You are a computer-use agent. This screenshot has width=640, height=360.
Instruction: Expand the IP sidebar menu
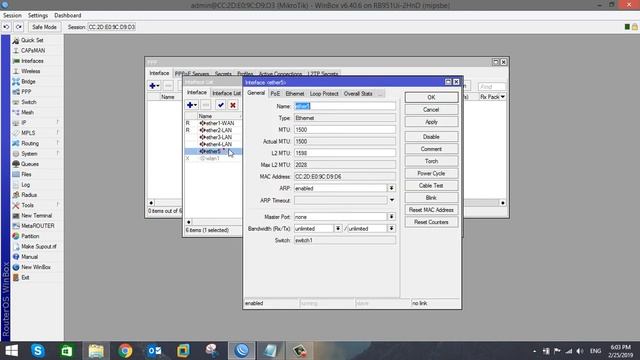24,123
